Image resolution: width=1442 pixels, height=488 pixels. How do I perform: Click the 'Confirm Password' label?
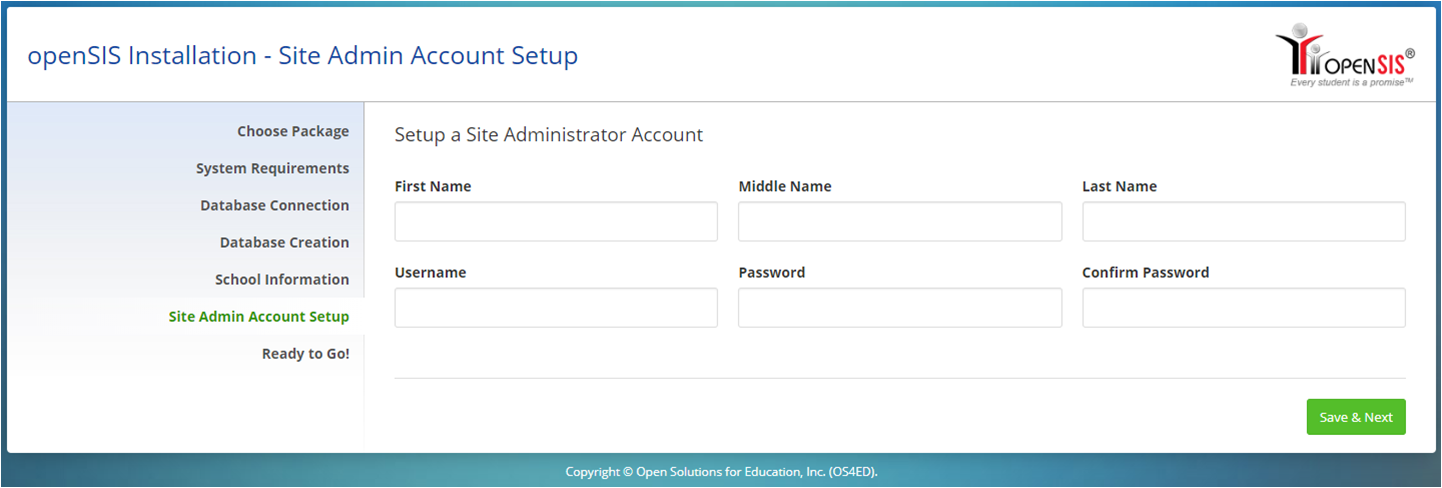tap(1146, 272)
